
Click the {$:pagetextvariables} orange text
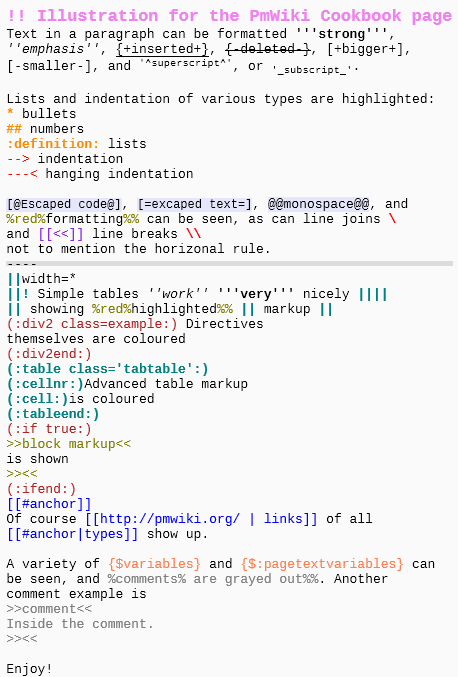pos(322,563)
